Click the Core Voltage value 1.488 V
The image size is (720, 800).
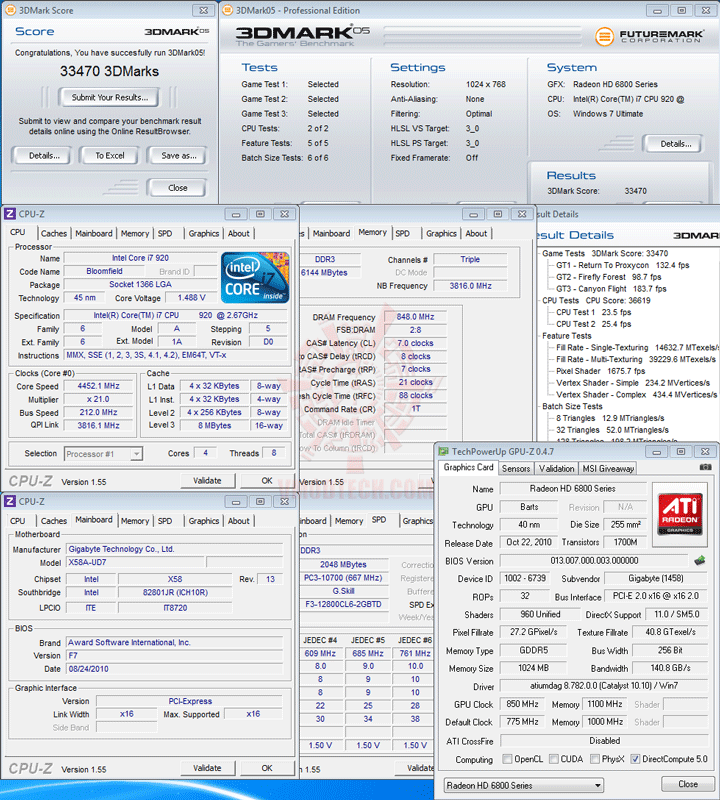tap(191, 297)
